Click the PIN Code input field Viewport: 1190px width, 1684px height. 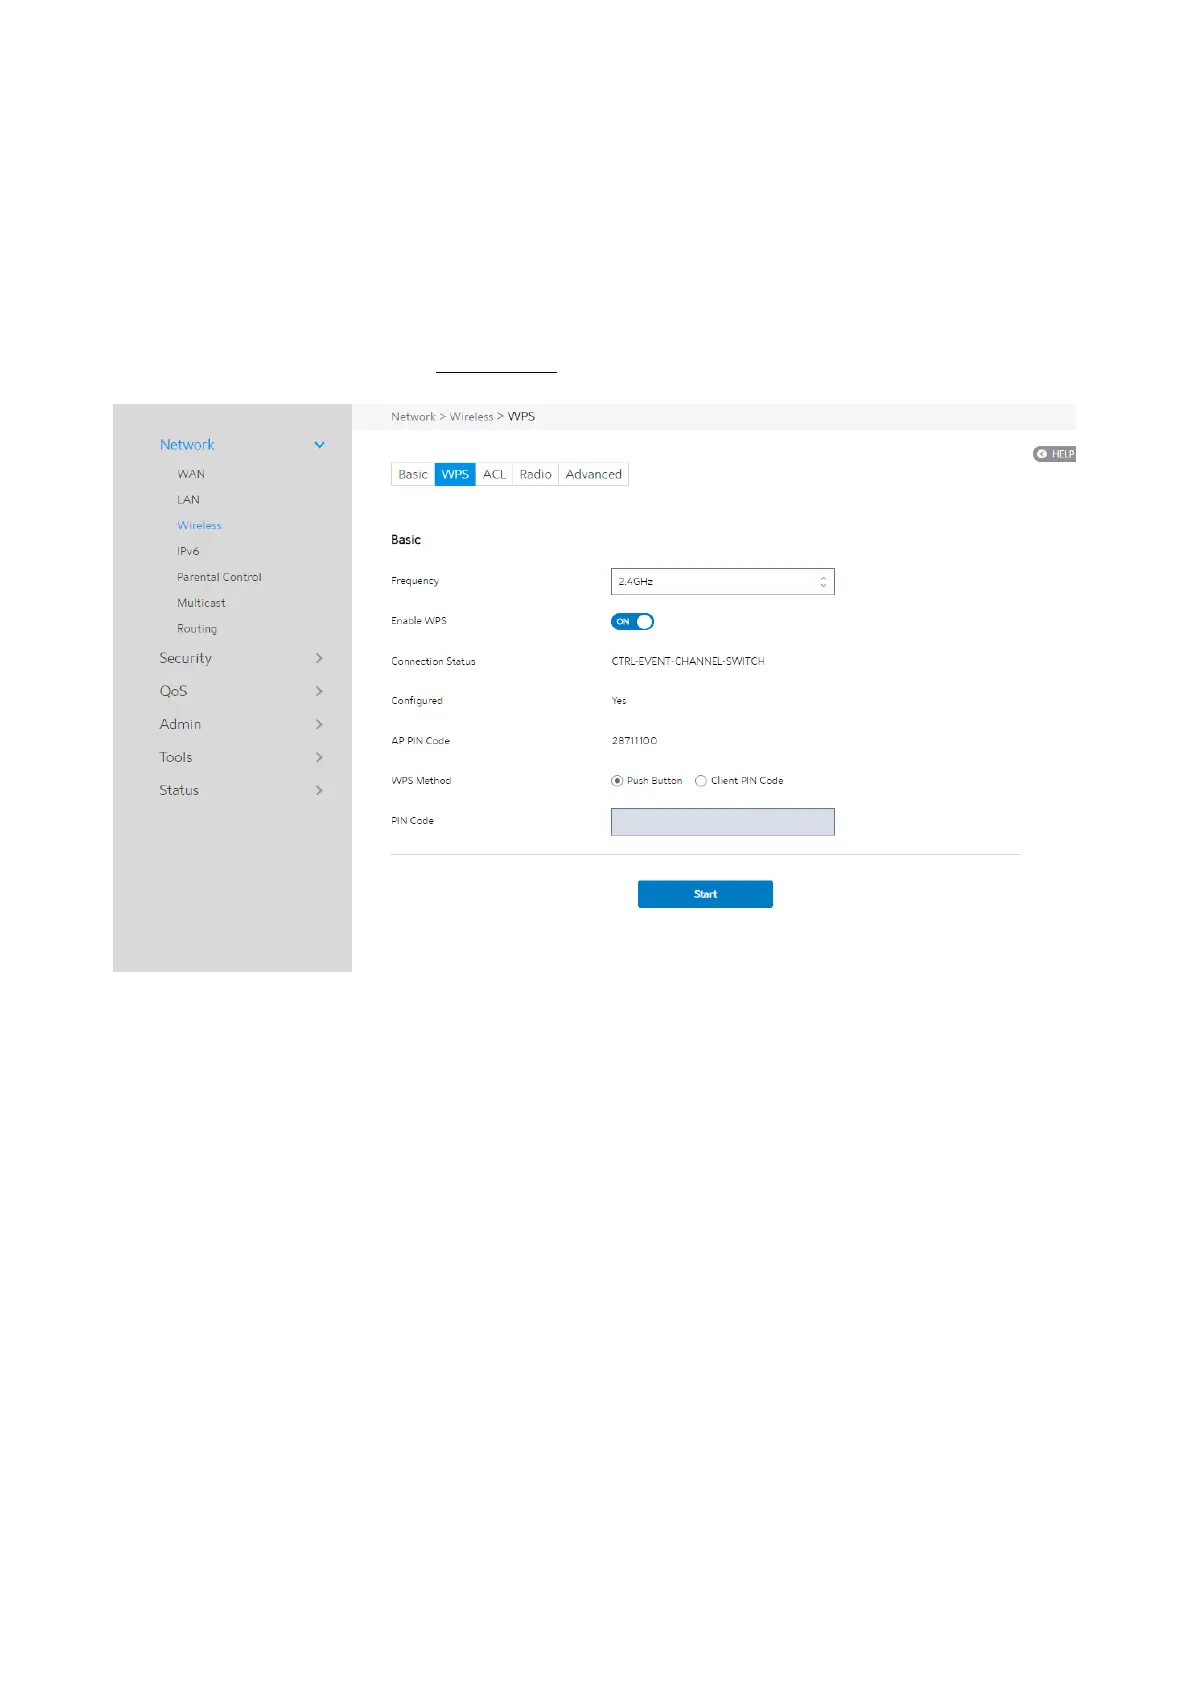pyautogui.click(x=722, y=822)
